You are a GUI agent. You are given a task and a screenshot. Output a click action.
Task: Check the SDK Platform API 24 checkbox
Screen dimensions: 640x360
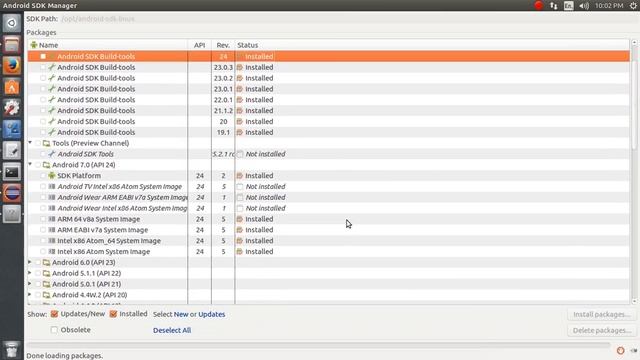pos(43,176)
